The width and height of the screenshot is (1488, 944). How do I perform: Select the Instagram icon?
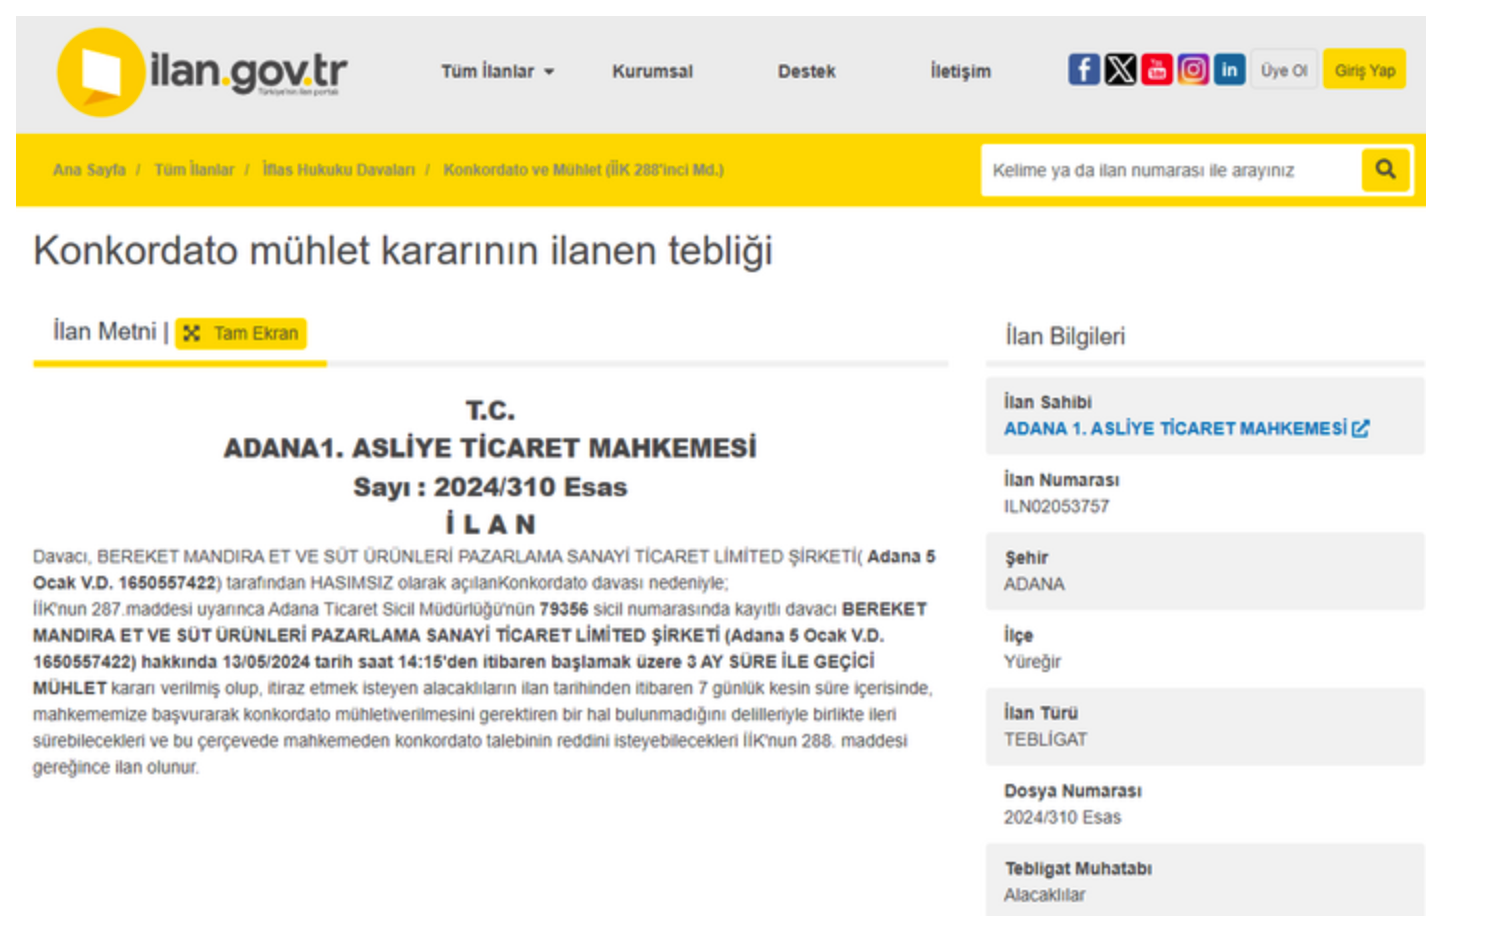point(1192,69)
